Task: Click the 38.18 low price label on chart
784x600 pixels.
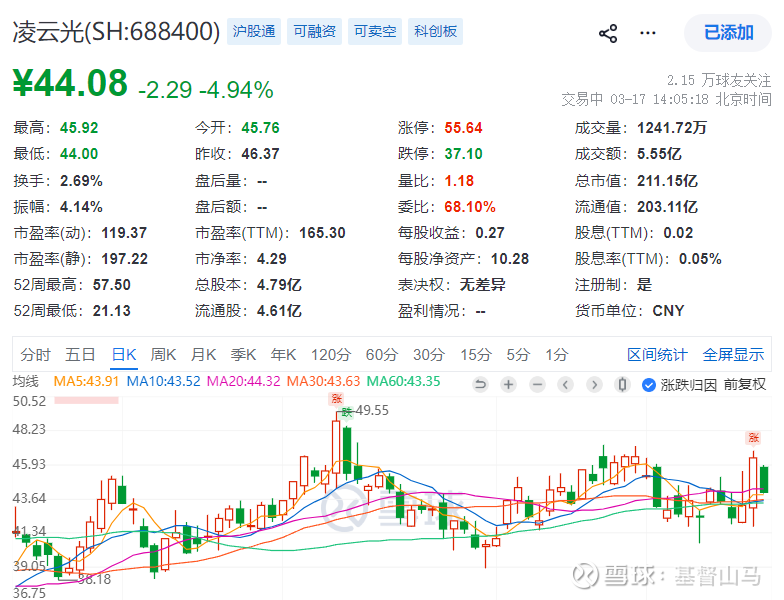Action: point(94,580)
